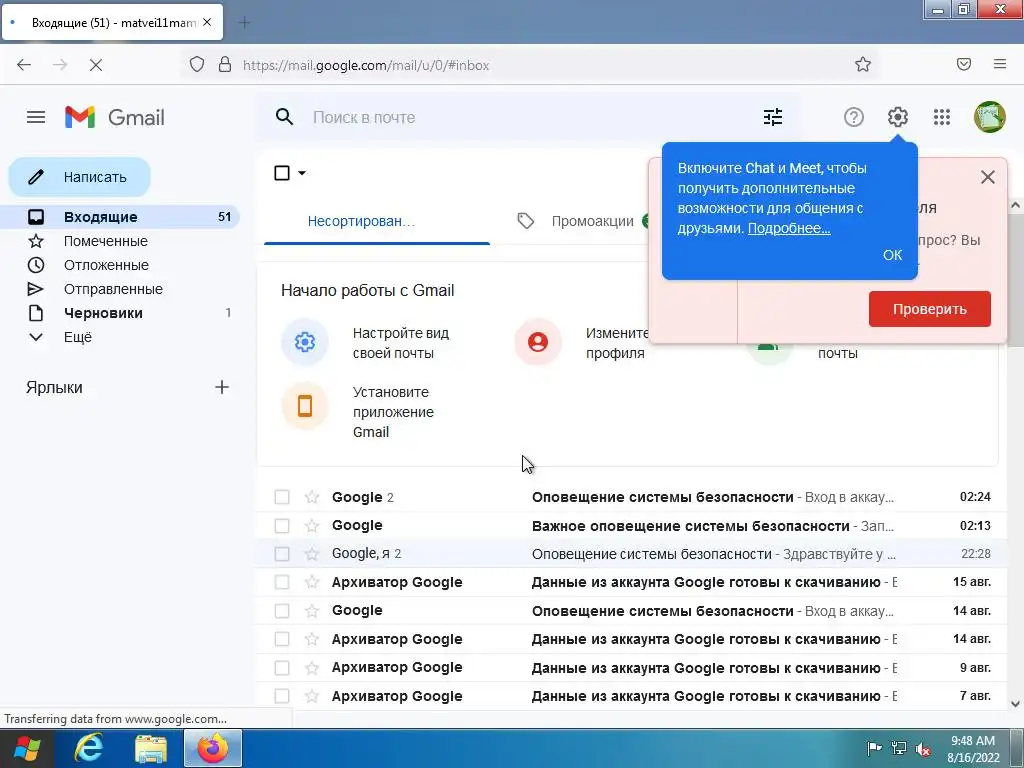Tick the select-all checkbox above the inbox

282,173
